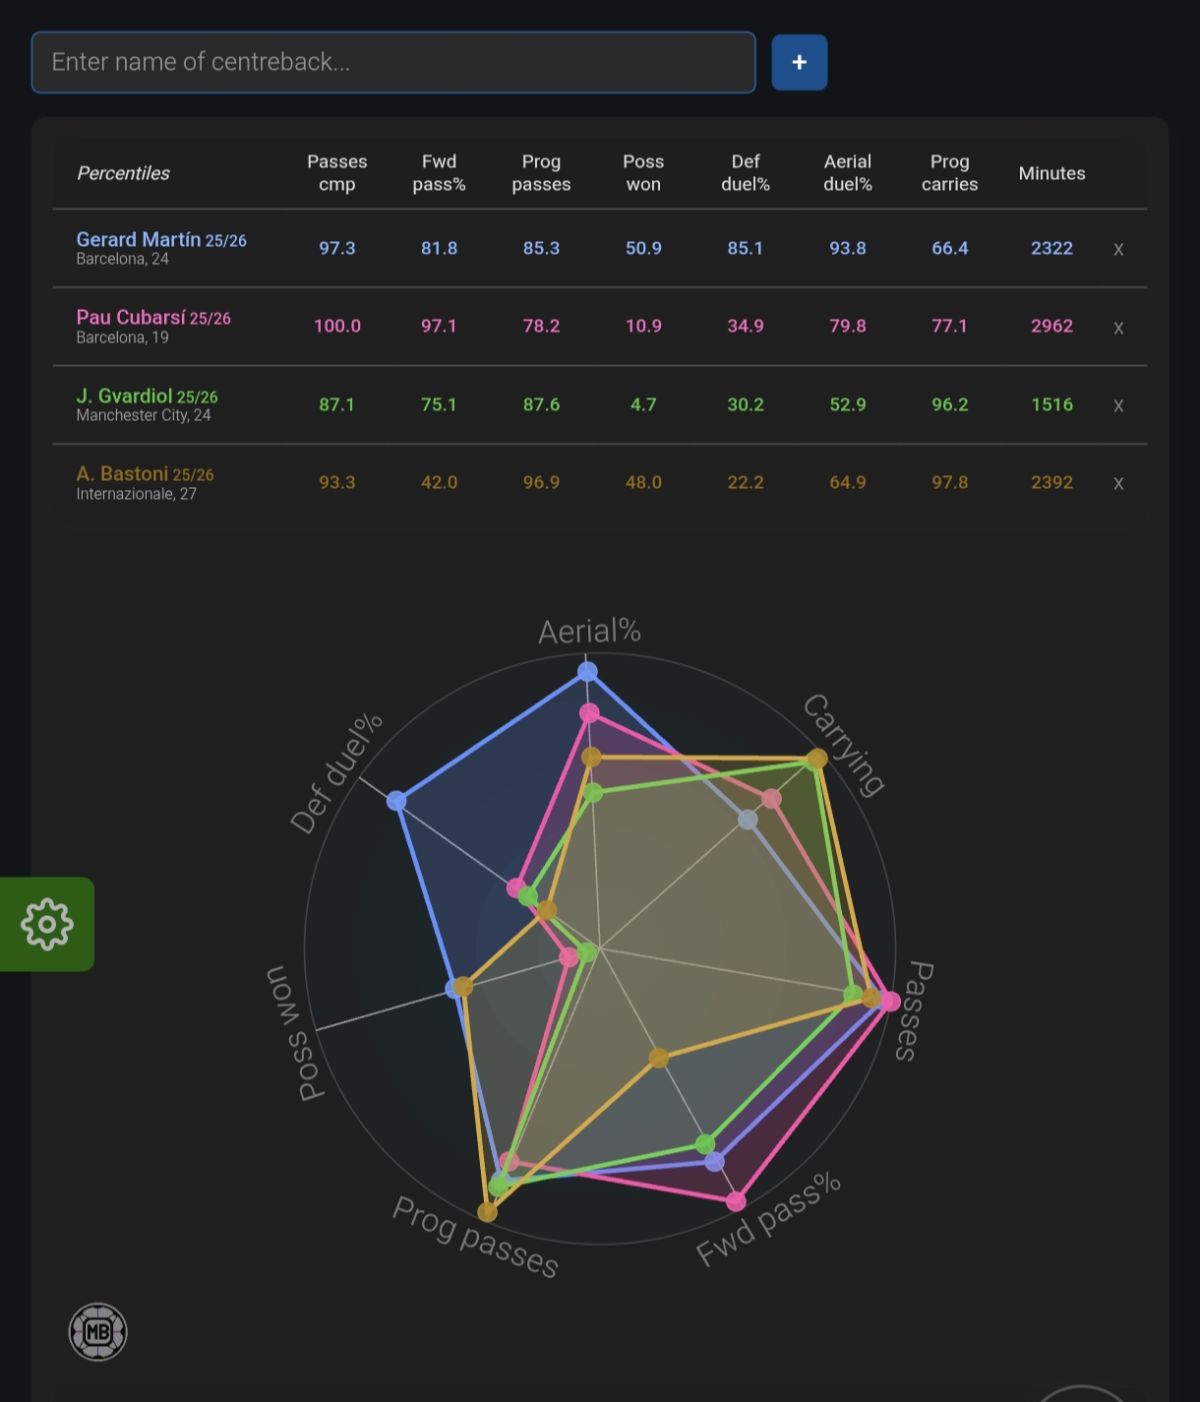
Task: Click the Prog carries column header
Action: tap(950, 173)
